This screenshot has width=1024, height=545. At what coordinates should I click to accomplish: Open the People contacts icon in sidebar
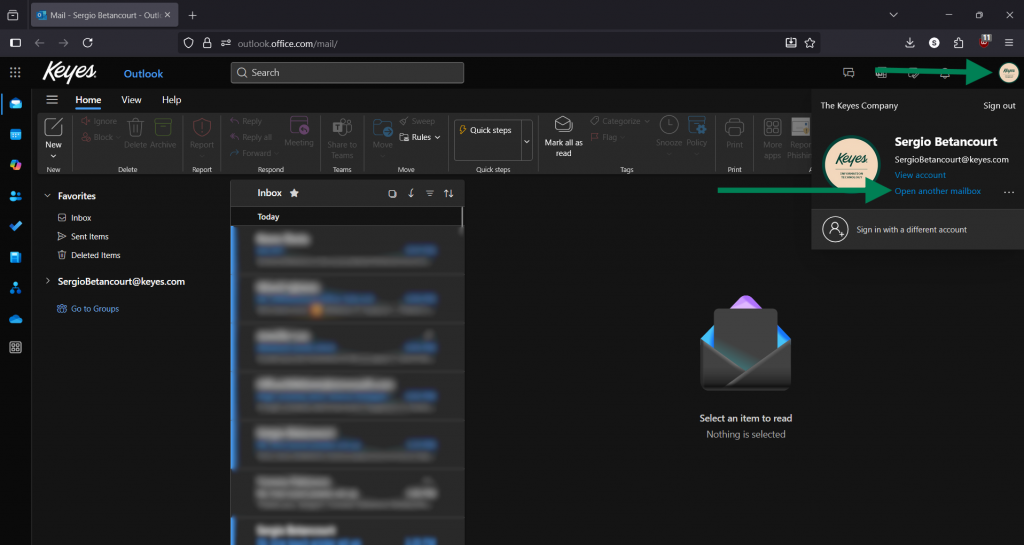(x=15, y=196)
